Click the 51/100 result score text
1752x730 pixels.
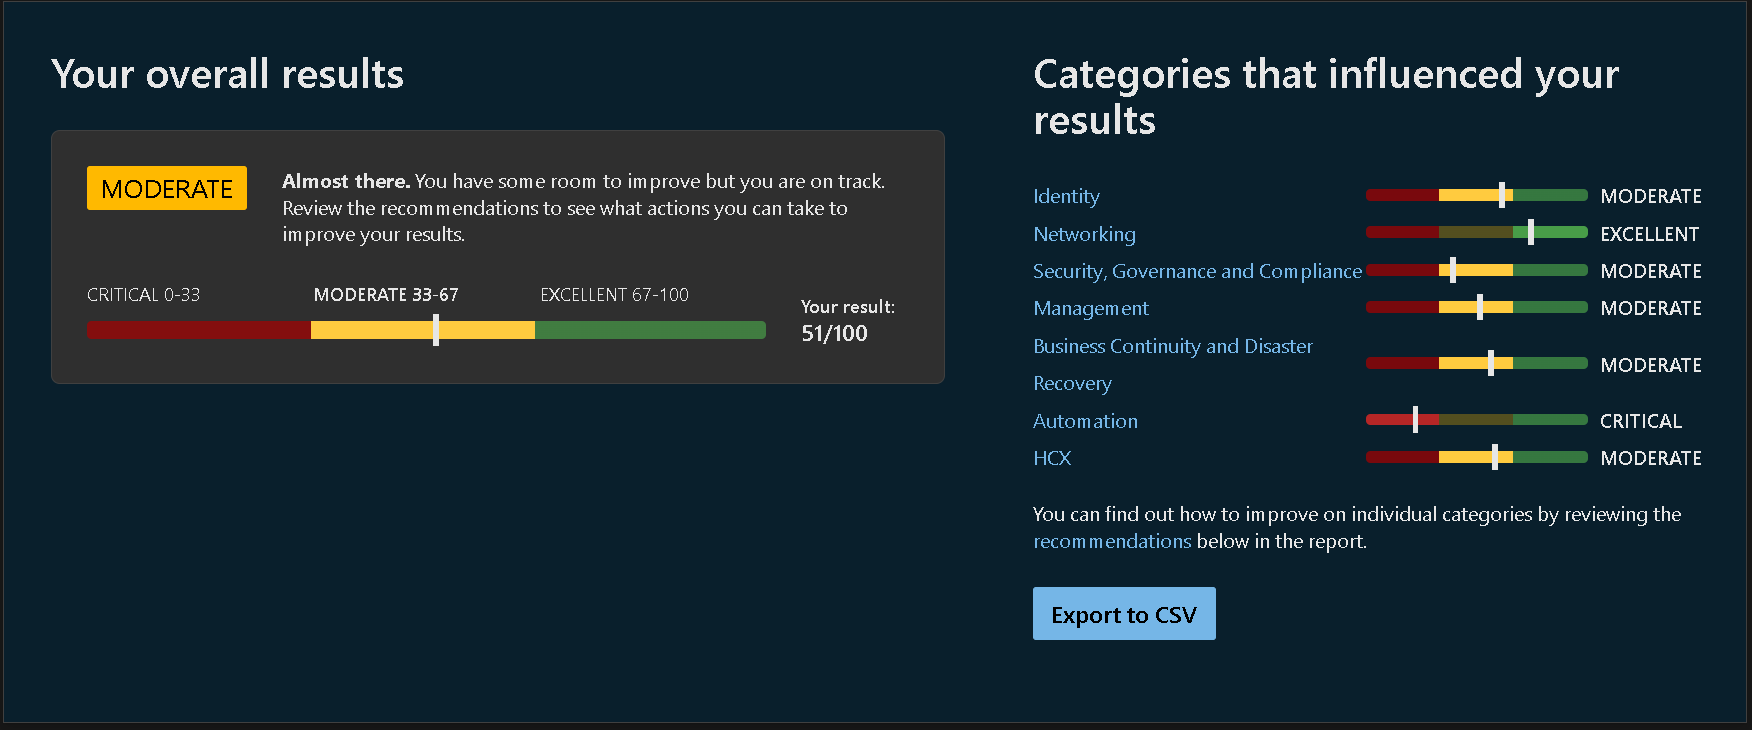(834, 333)
